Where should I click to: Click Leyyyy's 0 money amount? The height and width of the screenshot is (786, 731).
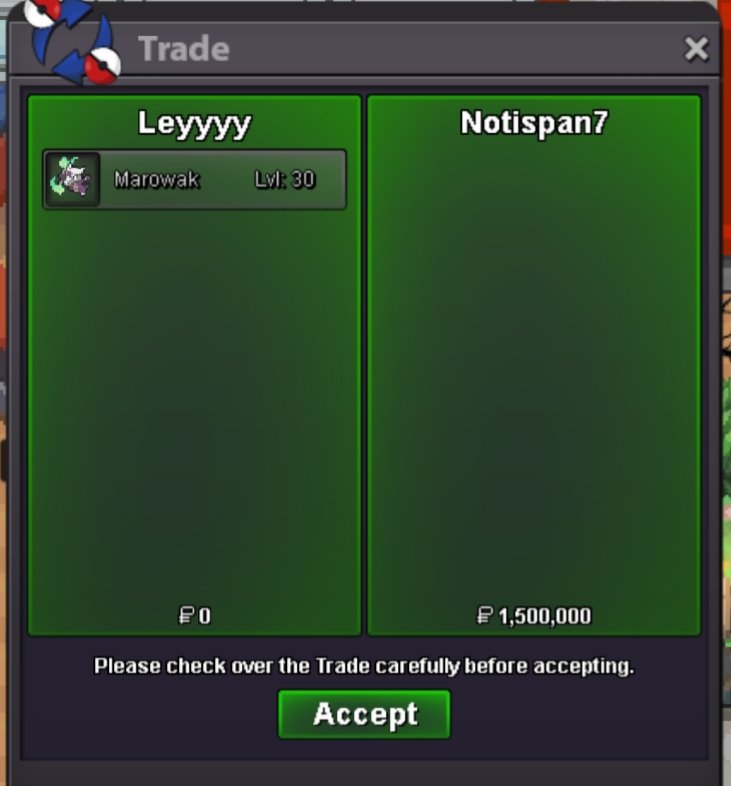(x=205, y=616)
